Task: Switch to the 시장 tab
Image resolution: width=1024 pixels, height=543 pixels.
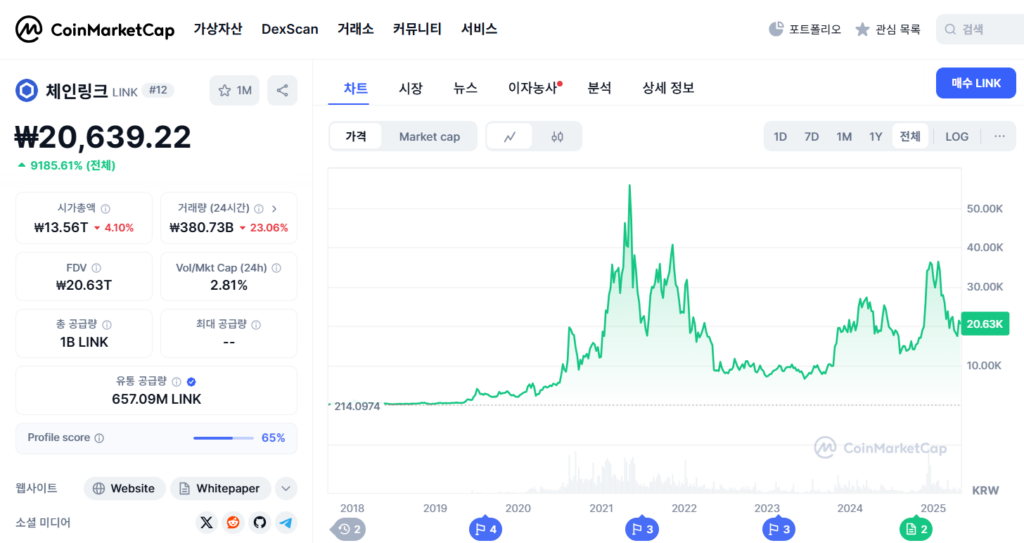Action: pyautogui.click(x=410, y=88)
